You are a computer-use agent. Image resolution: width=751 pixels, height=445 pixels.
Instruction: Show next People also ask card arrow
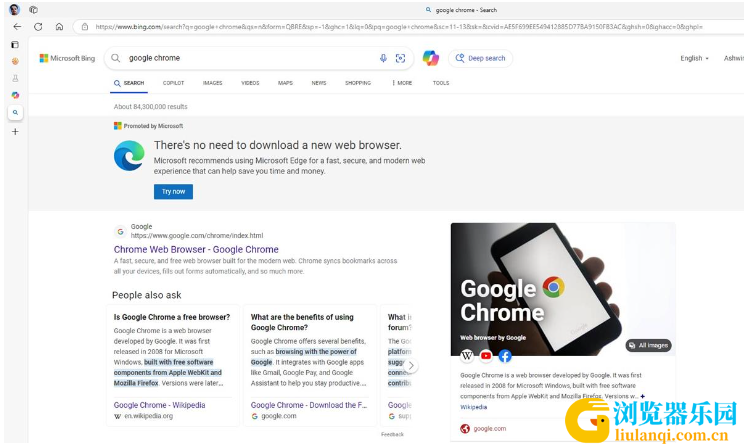tap(410, 365)
